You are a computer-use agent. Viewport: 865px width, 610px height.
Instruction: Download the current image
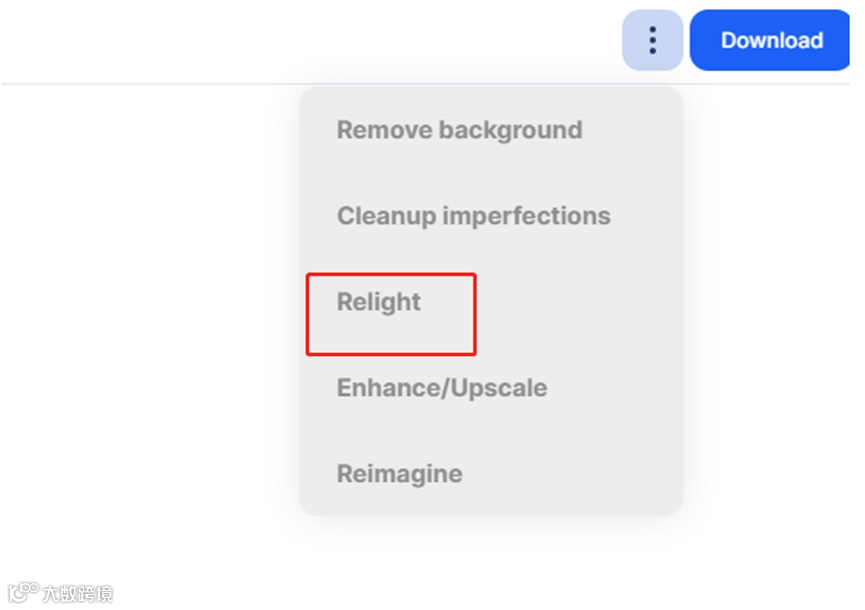click(x=770, y=41)
